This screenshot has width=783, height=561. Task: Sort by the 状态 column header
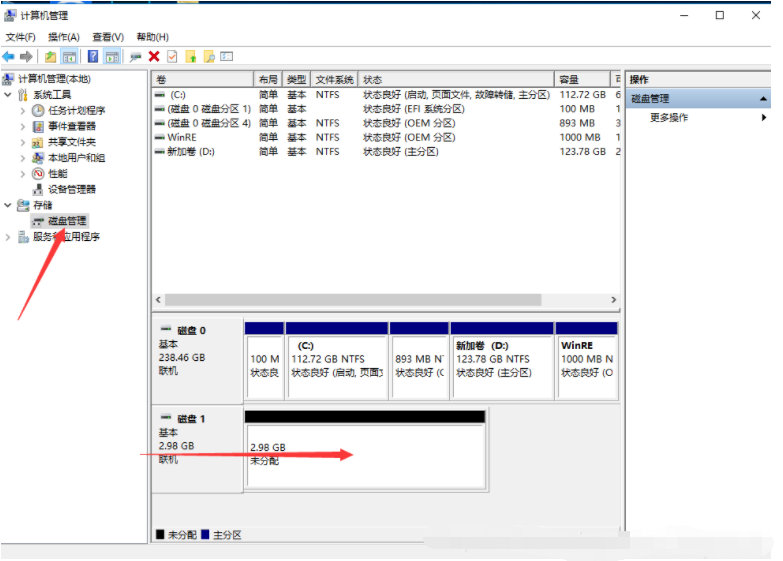pyautogui.click(x=456, y=79)
